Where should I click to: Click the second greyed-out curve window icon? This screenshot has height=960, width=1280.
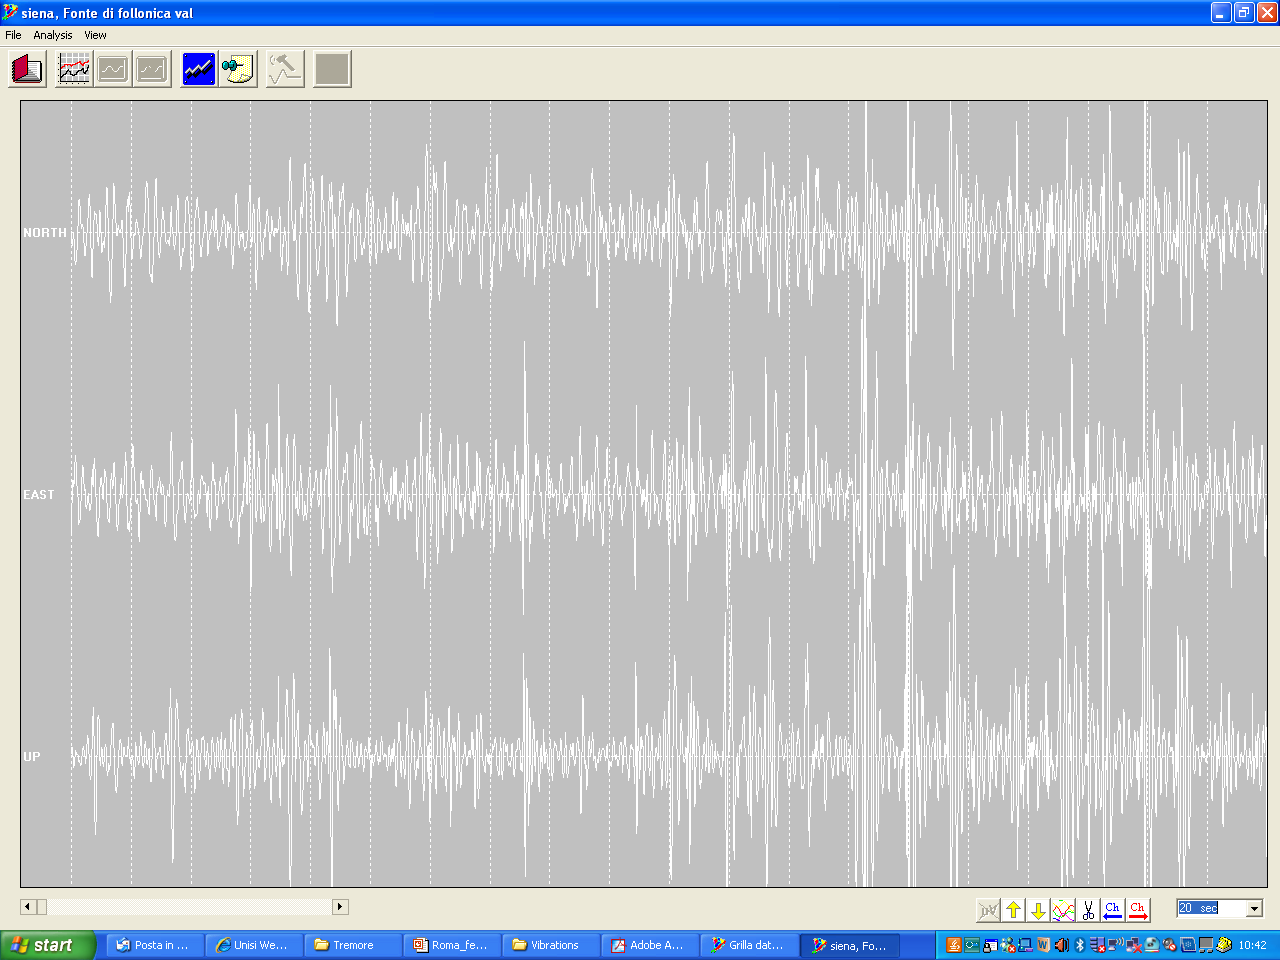tap(152, 69)
